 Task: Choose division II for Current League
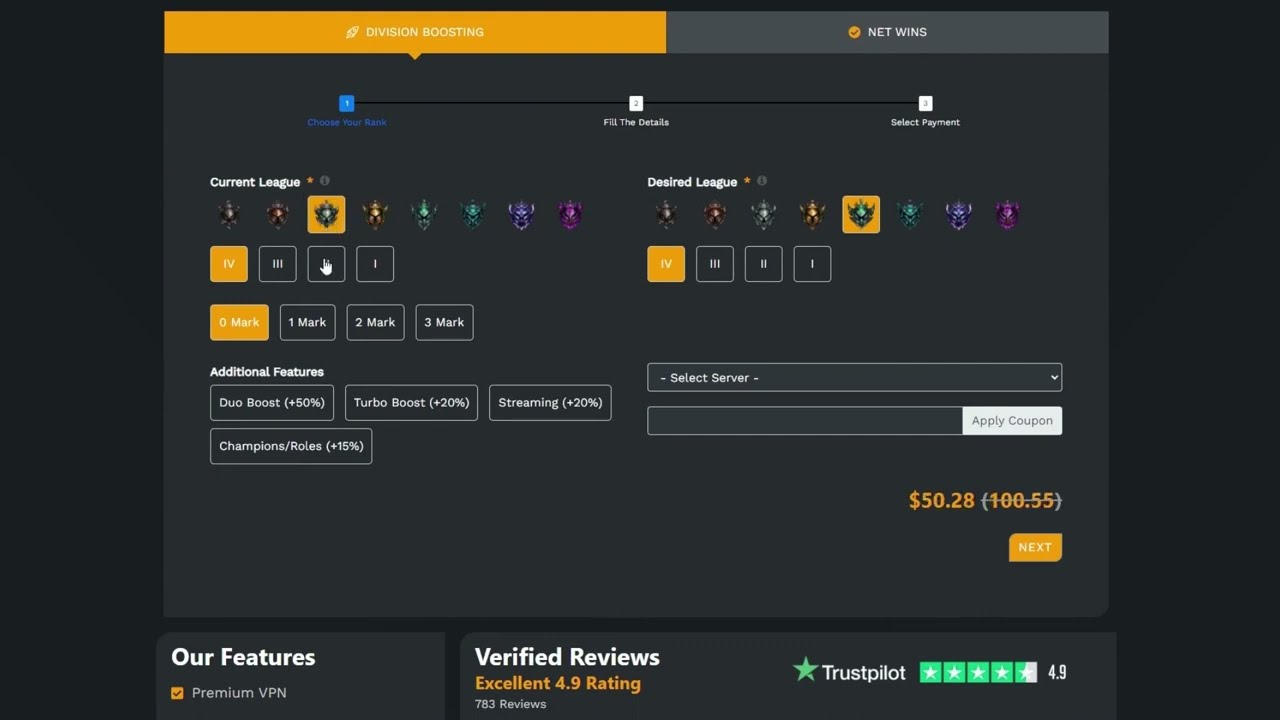click(326, 264)
